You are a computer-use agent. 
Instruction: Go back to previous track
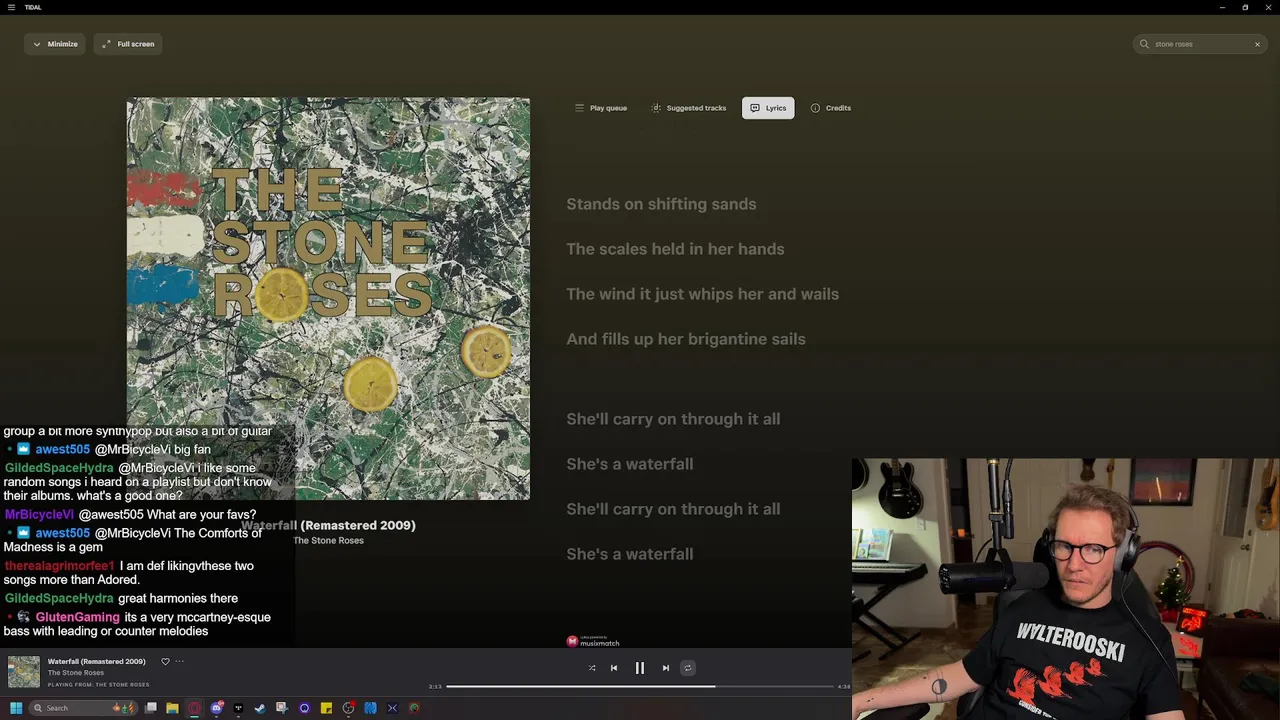[x=614, y=668]
